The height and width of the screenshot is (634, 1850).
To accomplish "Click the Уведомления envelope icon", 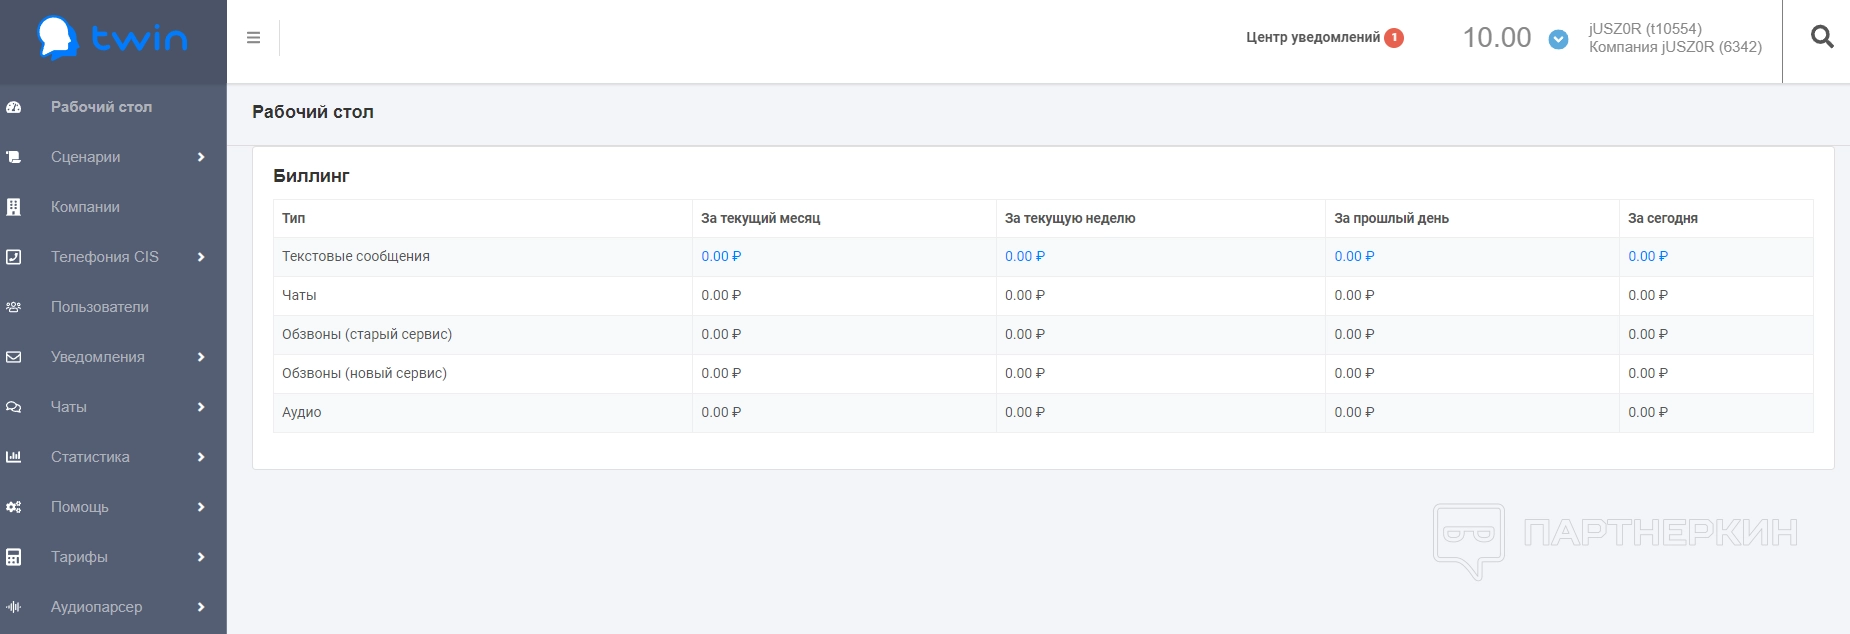I will point(14,357).
